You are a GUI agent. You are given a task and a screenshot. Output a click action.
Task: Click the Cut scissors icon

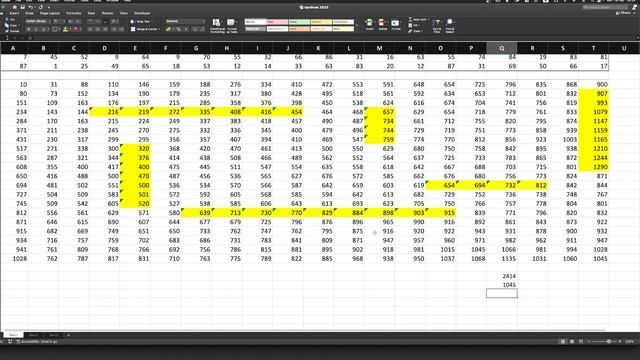pos(7,20)
